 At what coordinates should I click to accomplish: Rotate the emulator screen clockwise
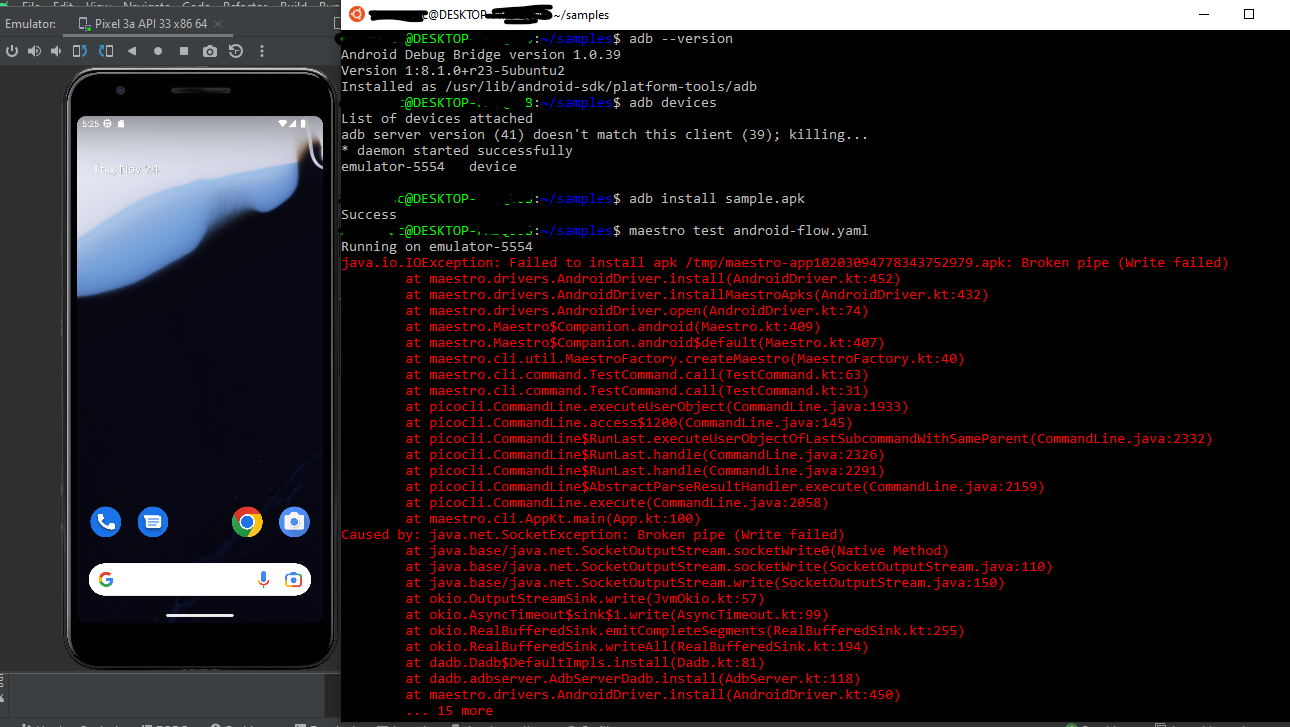[x=105, y=52]
